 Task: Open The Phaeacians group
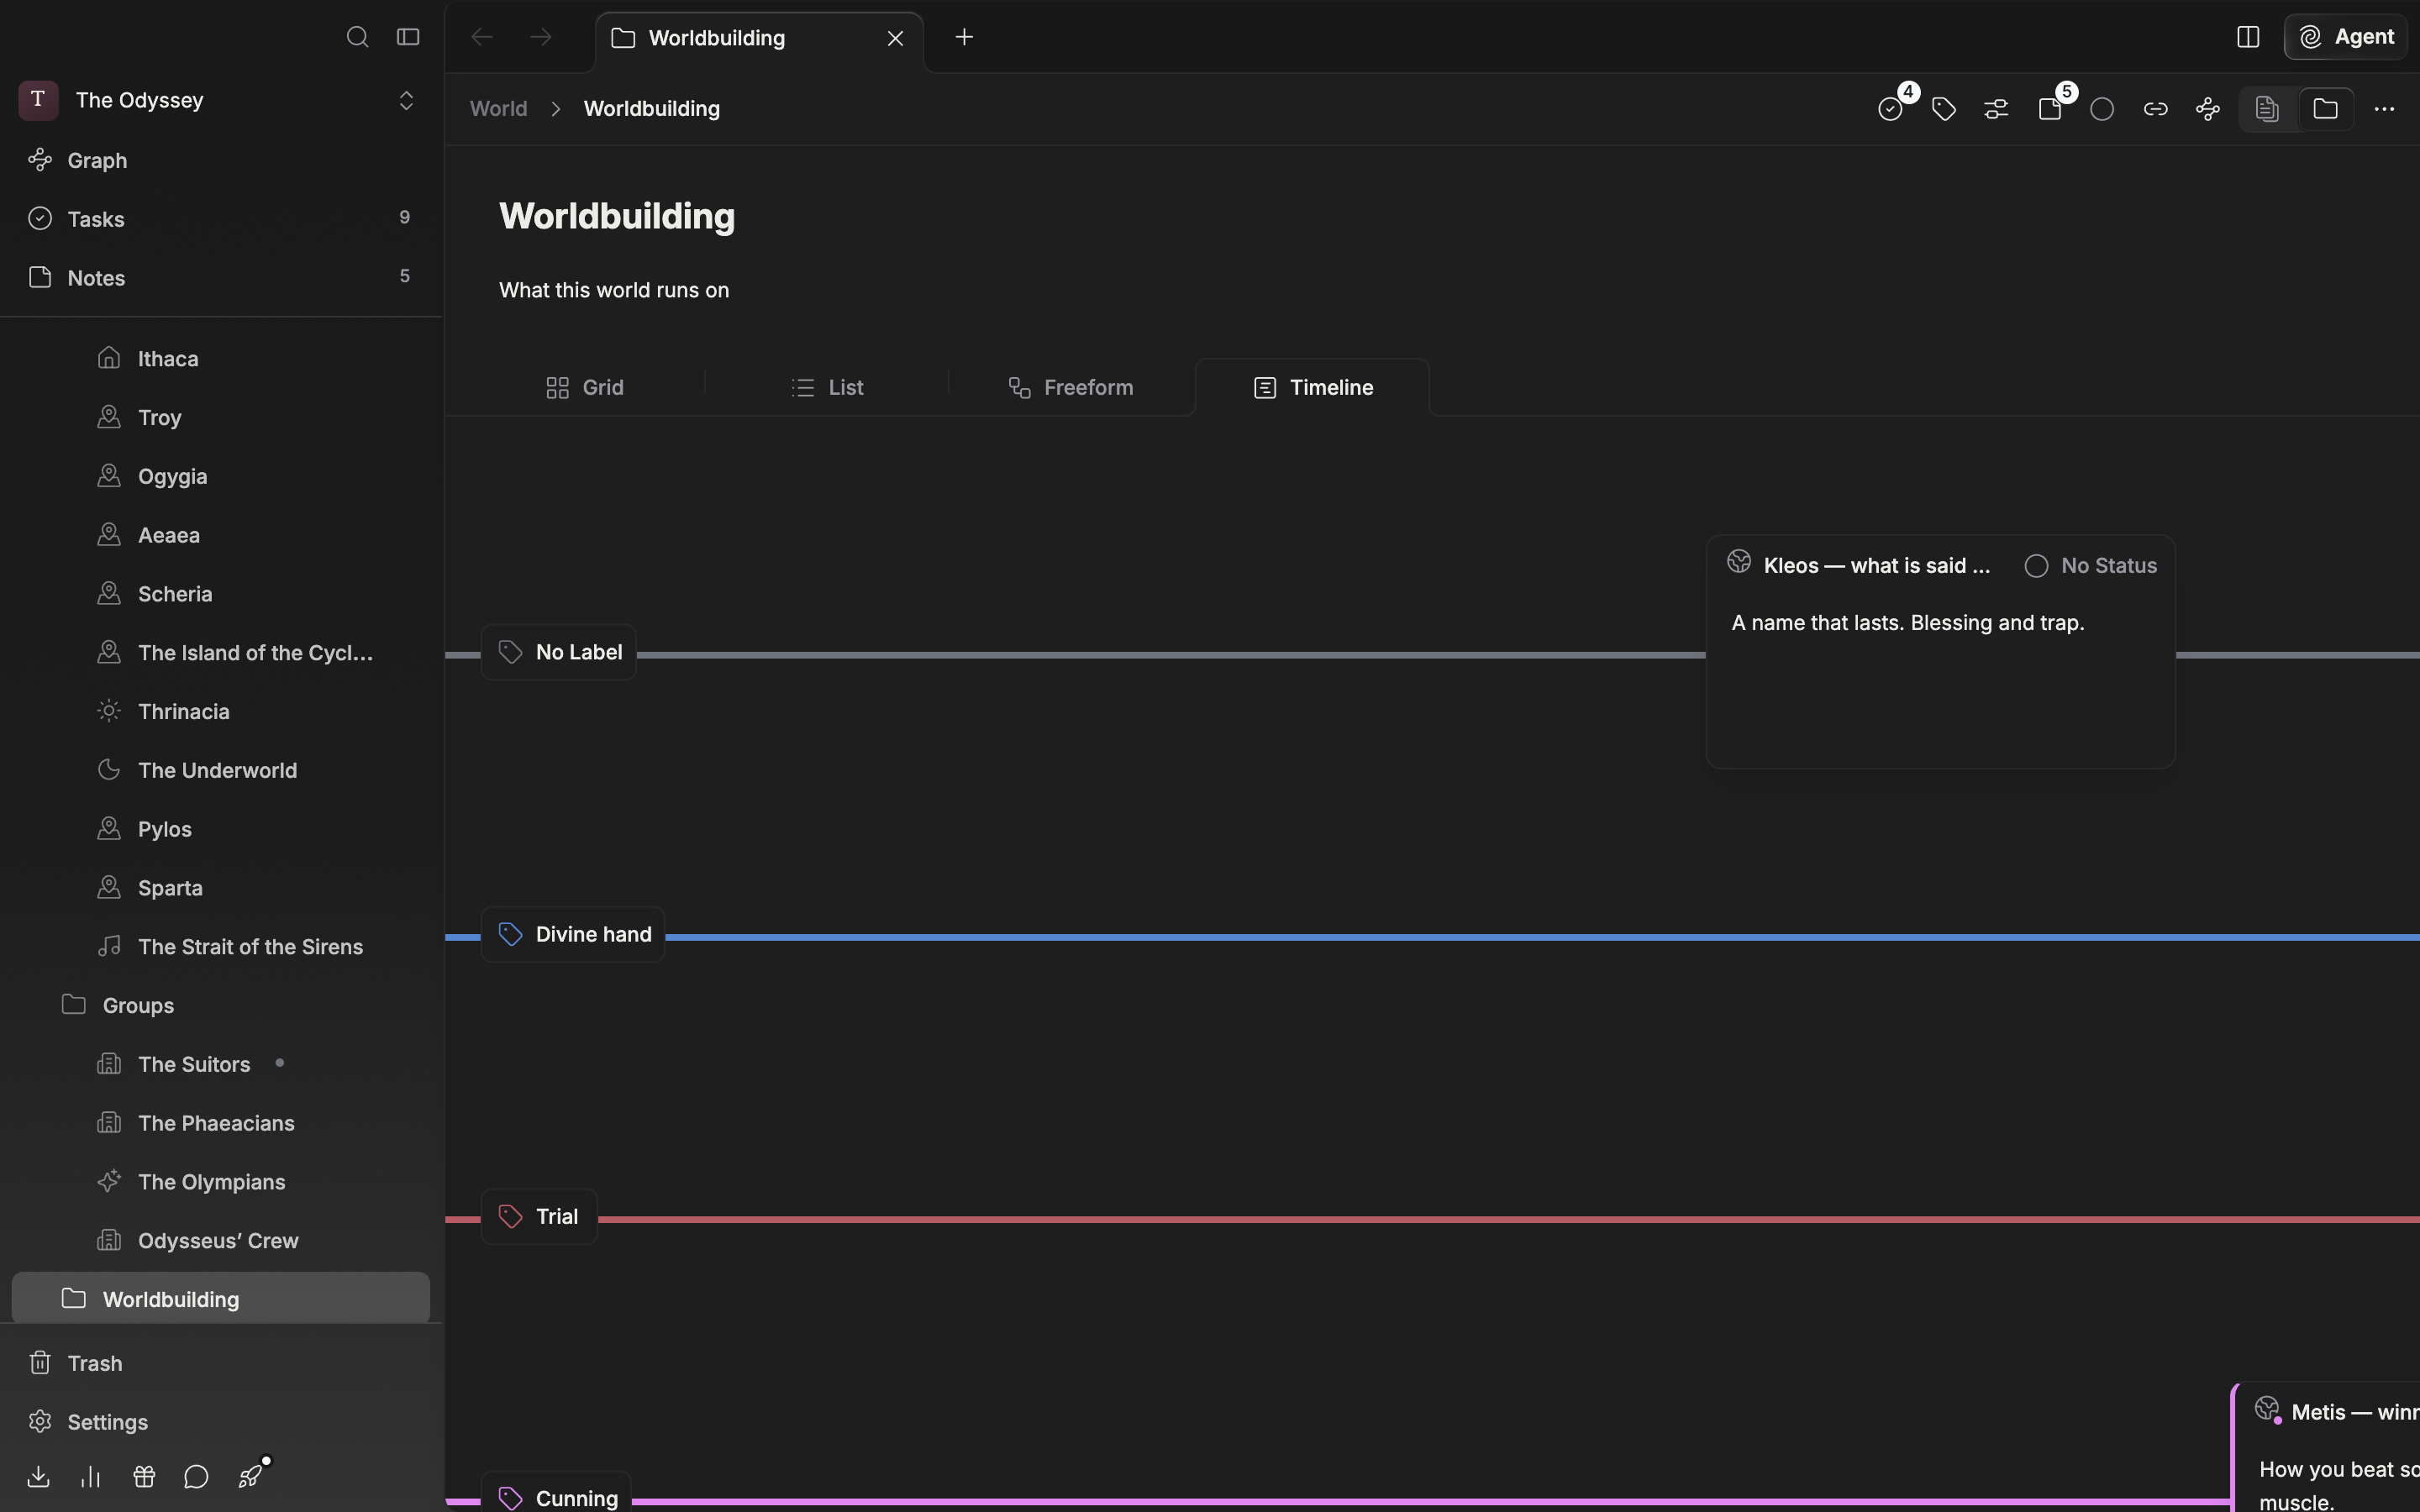pos(221,1123)
